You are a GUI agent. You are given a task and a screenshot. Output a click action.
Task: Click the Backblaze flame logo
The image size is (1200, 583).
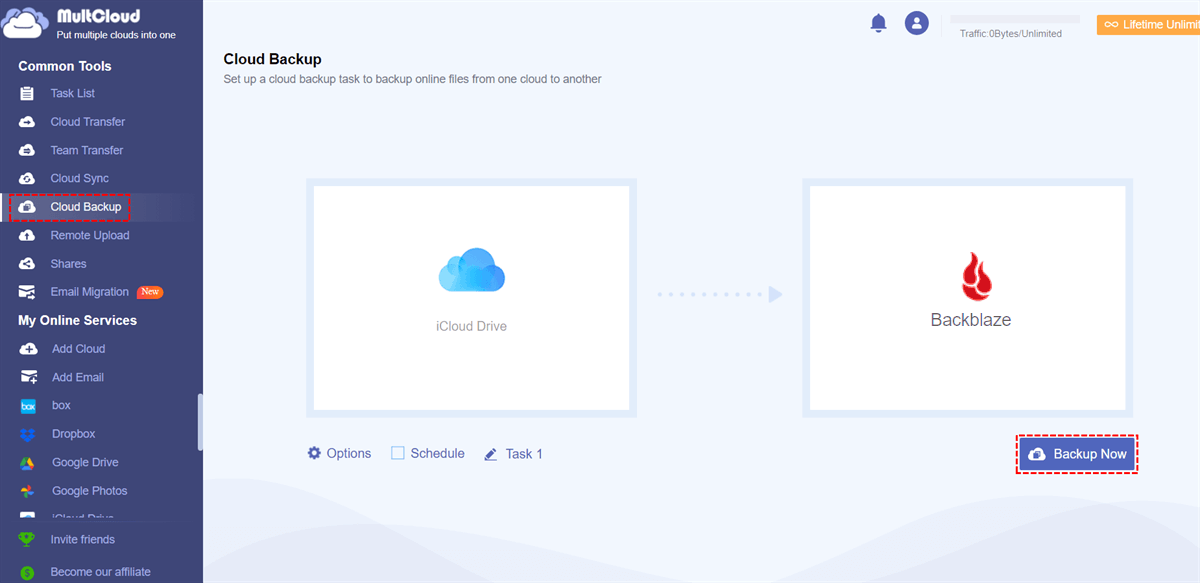click(976, 276)
